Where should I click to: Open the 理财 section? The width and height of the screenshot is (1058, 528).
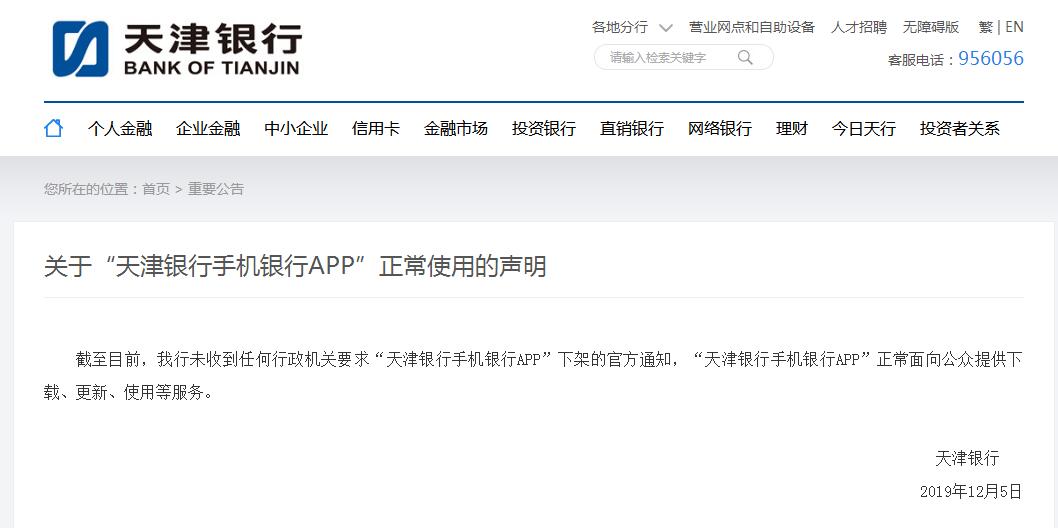click(x=792, y=129)
